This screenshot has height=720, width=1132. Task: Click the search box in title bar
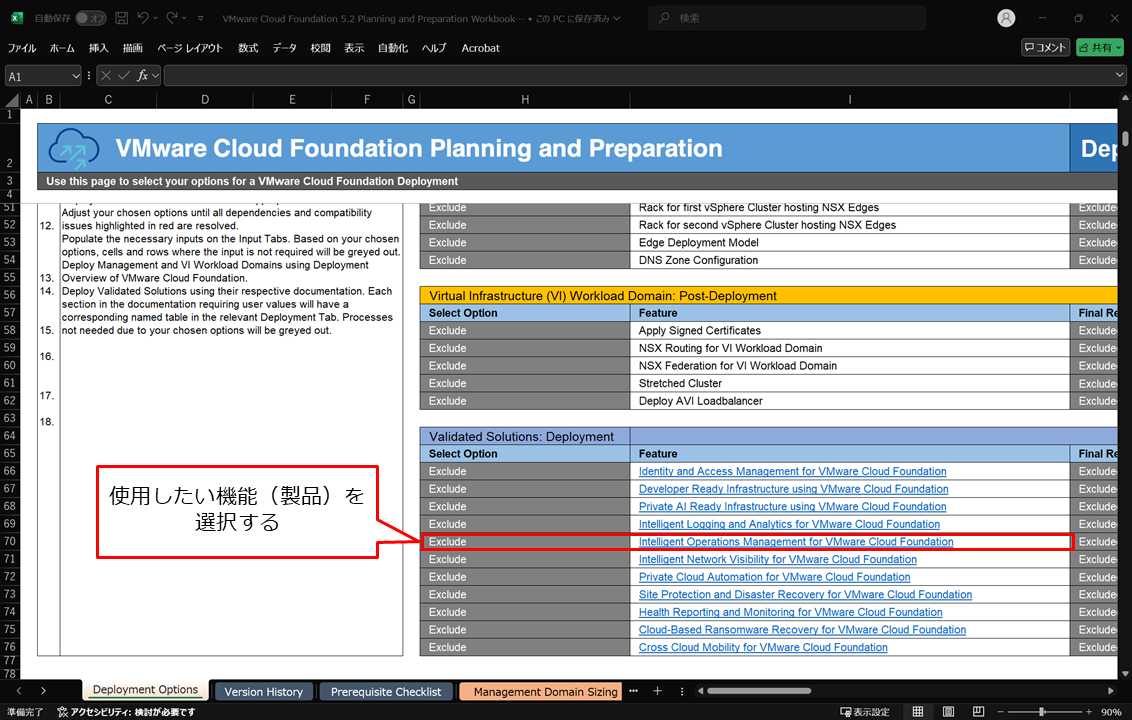click(787, 18)
